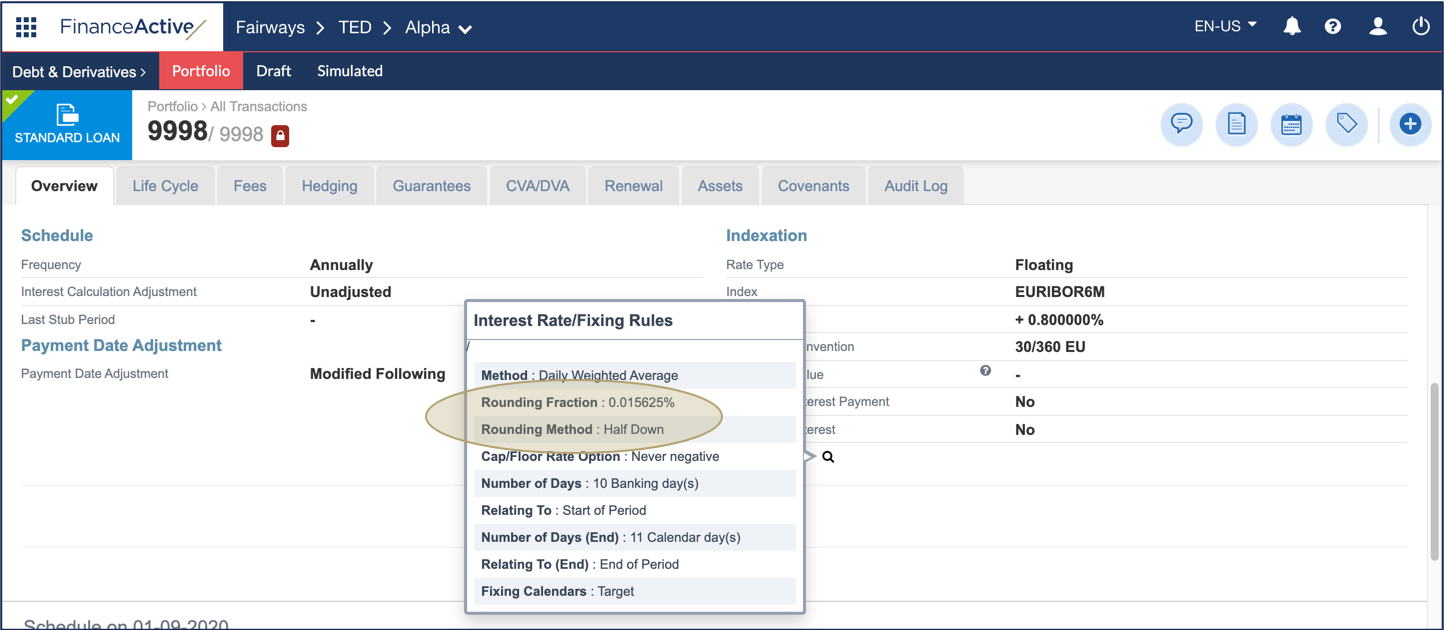Click the red lock icon
This screenshot has width=1444, height=630.
pyautogui.click(x=280, y=135)
